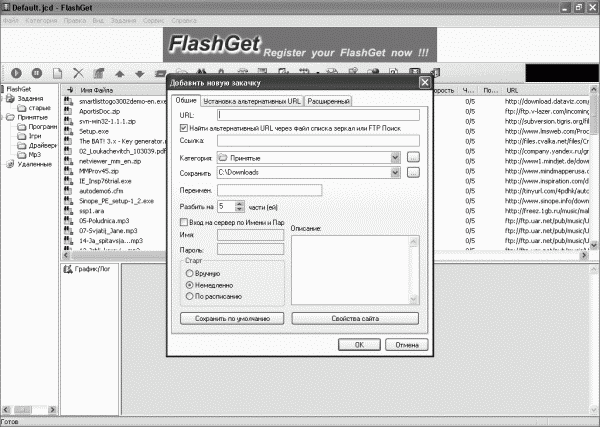
Task: Sort by the Имя Файла column header
Action: pyautogui.click(x=96, y=90)
